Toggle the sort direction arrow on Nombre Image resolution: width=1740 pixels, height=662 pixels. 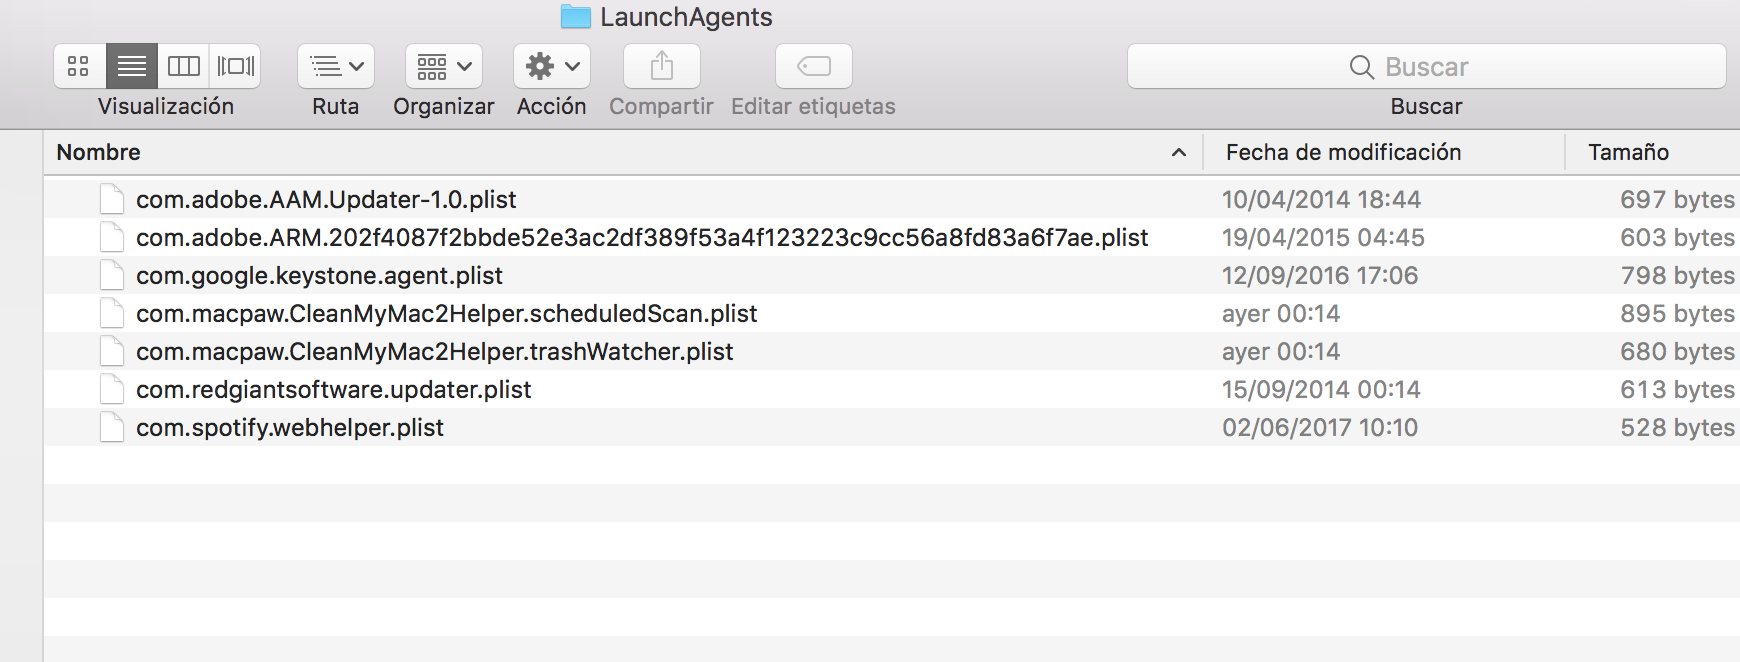click(1179, 152)
